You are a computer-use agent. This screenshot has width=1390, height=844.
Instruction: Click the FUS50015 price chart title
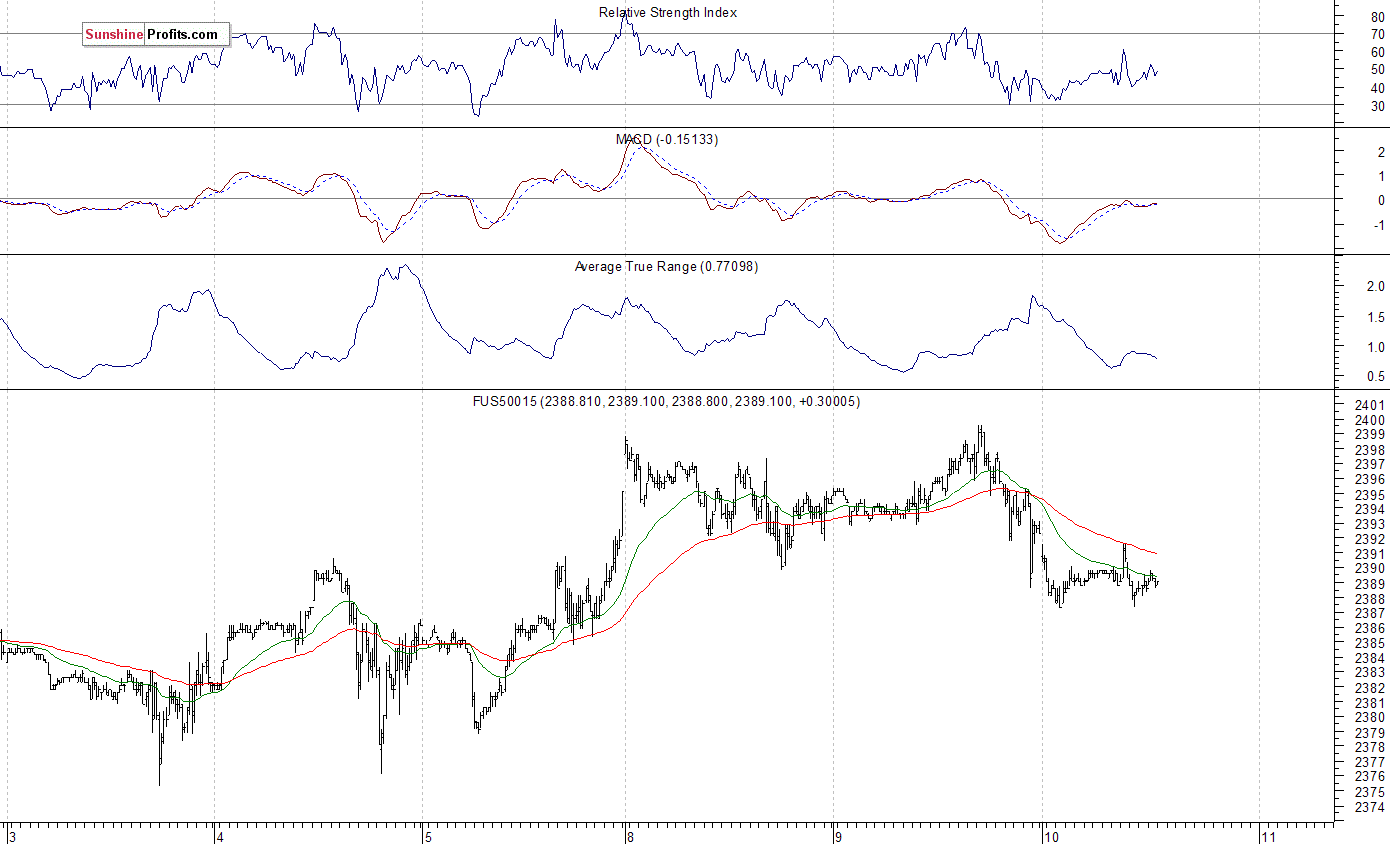(666, 402)
